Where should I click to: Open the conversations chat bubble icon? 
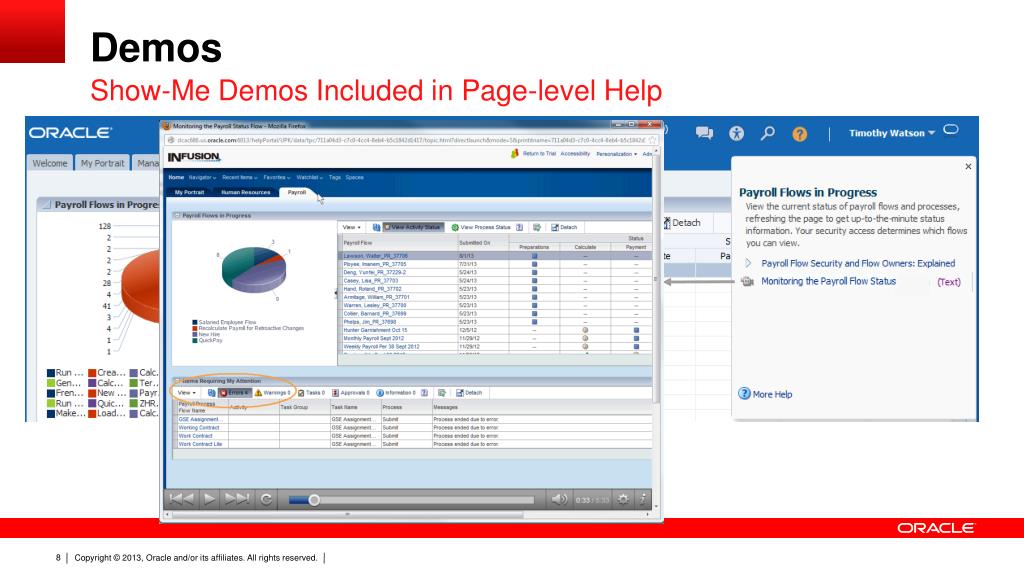click(704, 133)
